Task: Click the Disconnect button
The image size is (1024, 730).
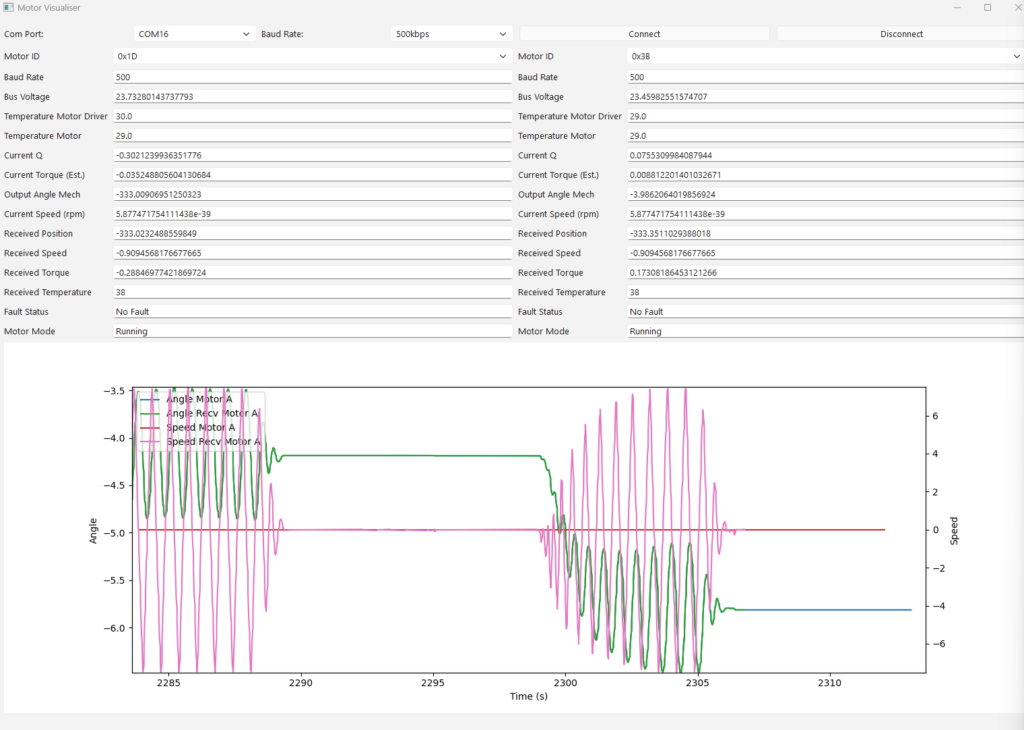Action: pyautogui.click(x=900, y=34)
